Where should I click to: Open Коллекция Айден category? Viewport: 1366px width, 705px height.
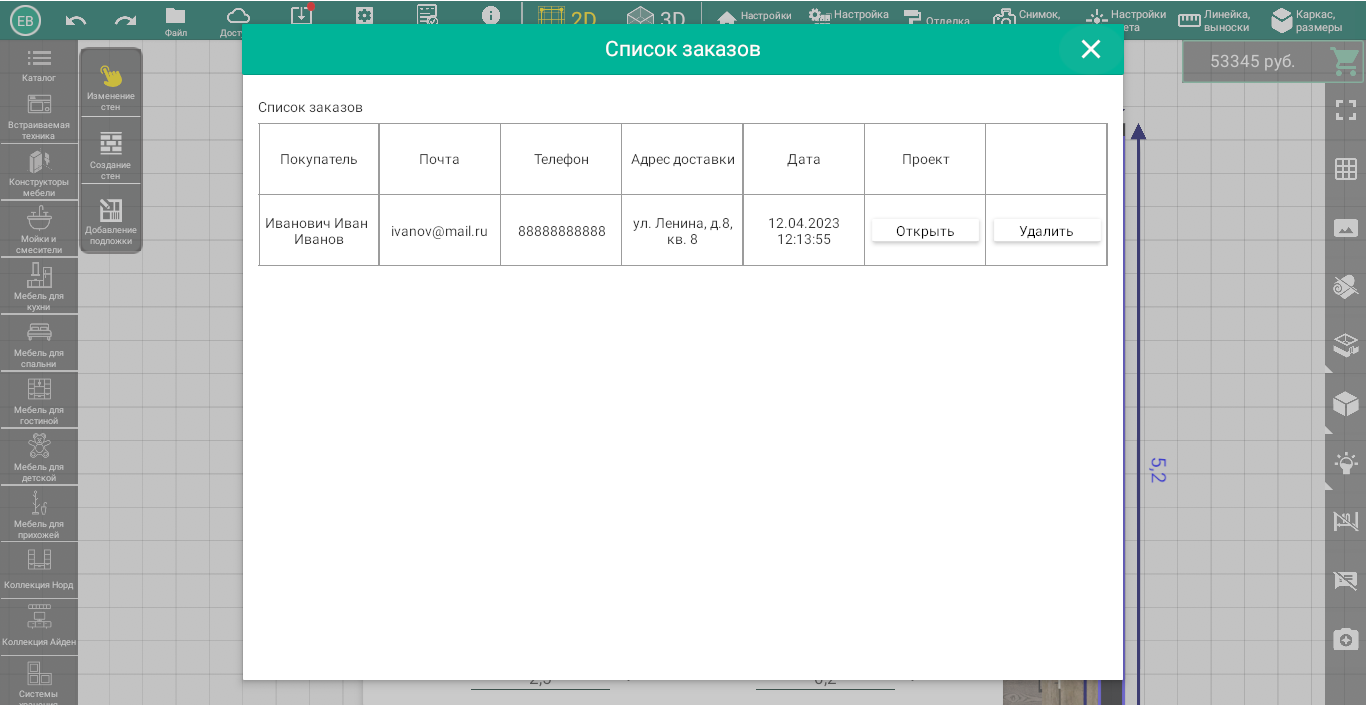(x=39, y=627)
